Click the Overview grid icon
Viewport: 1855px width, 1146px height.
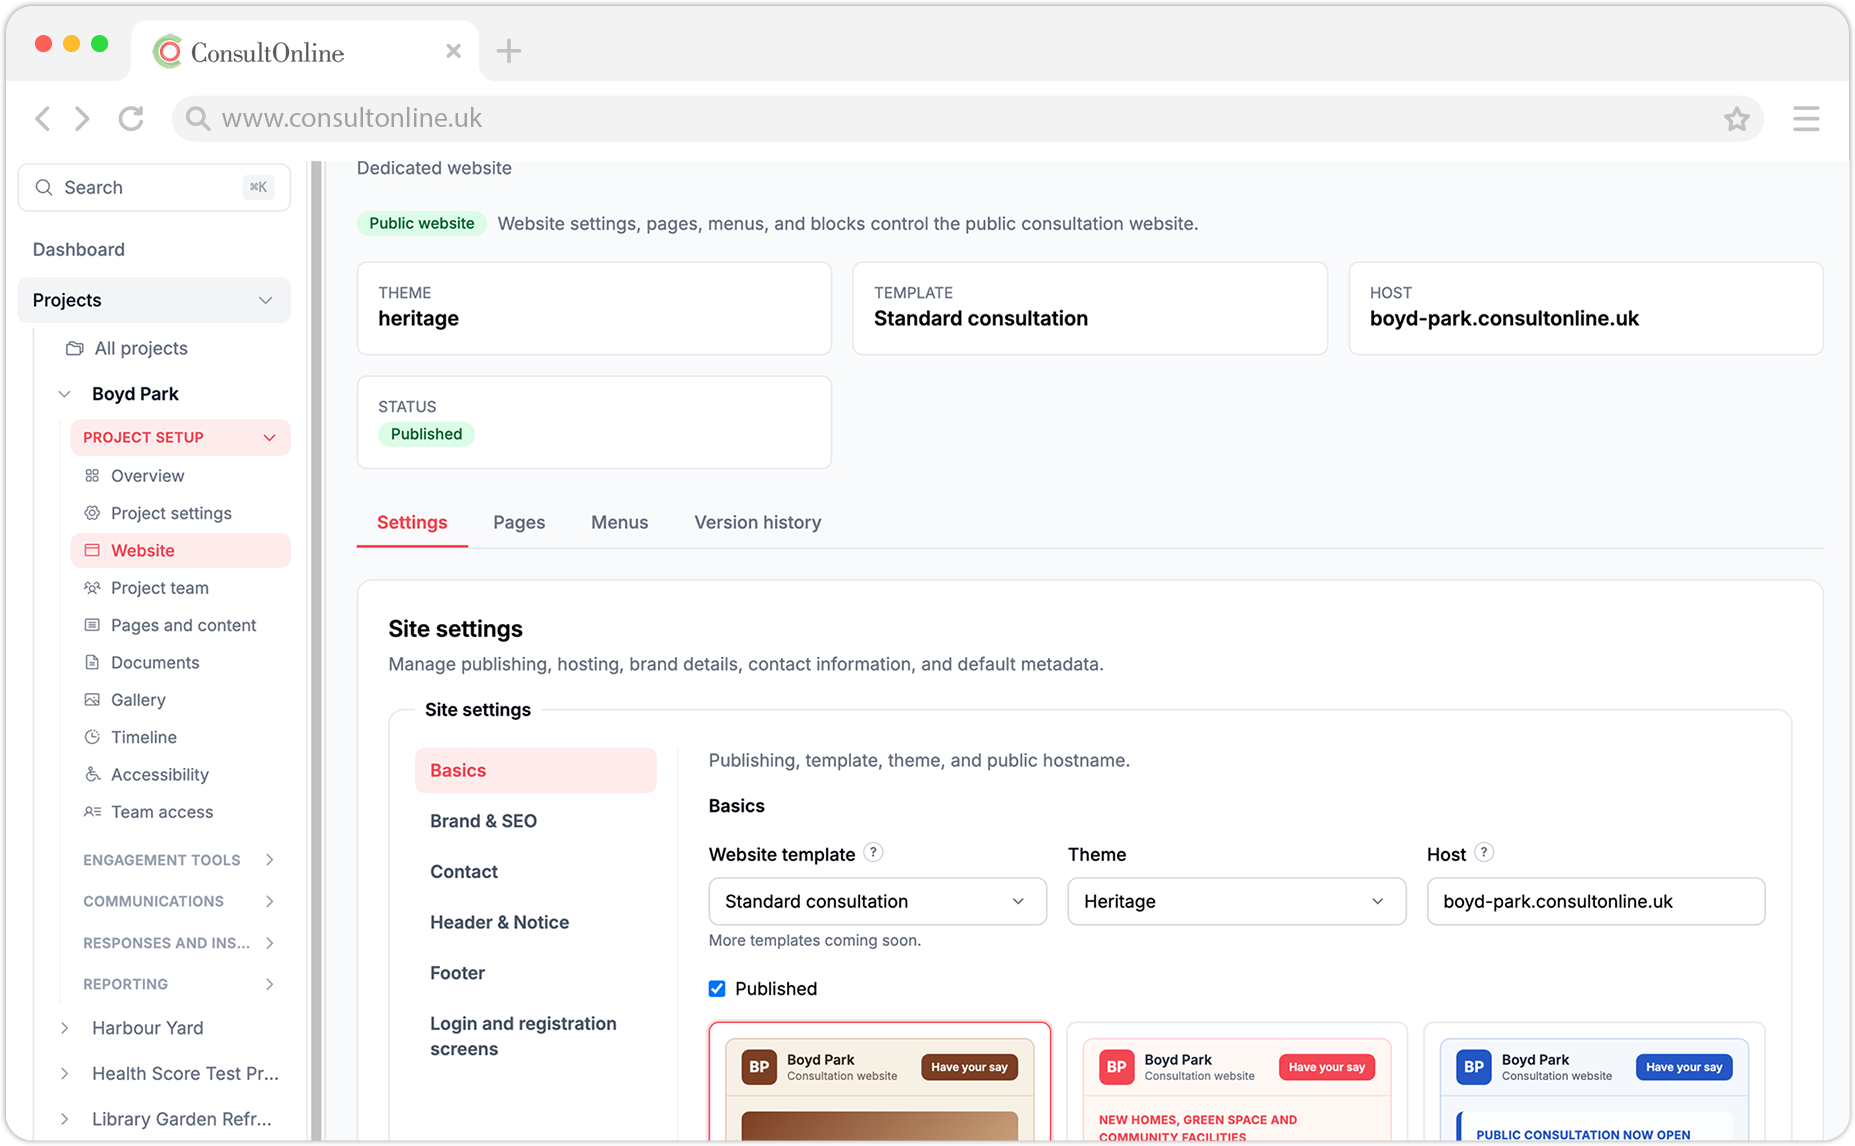coord(92,476)
